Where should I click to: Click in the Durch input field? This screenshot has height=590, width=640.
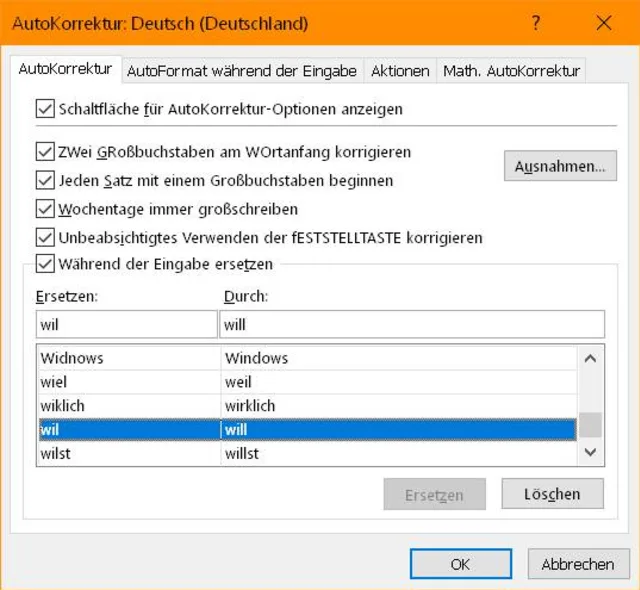(412, 324)
